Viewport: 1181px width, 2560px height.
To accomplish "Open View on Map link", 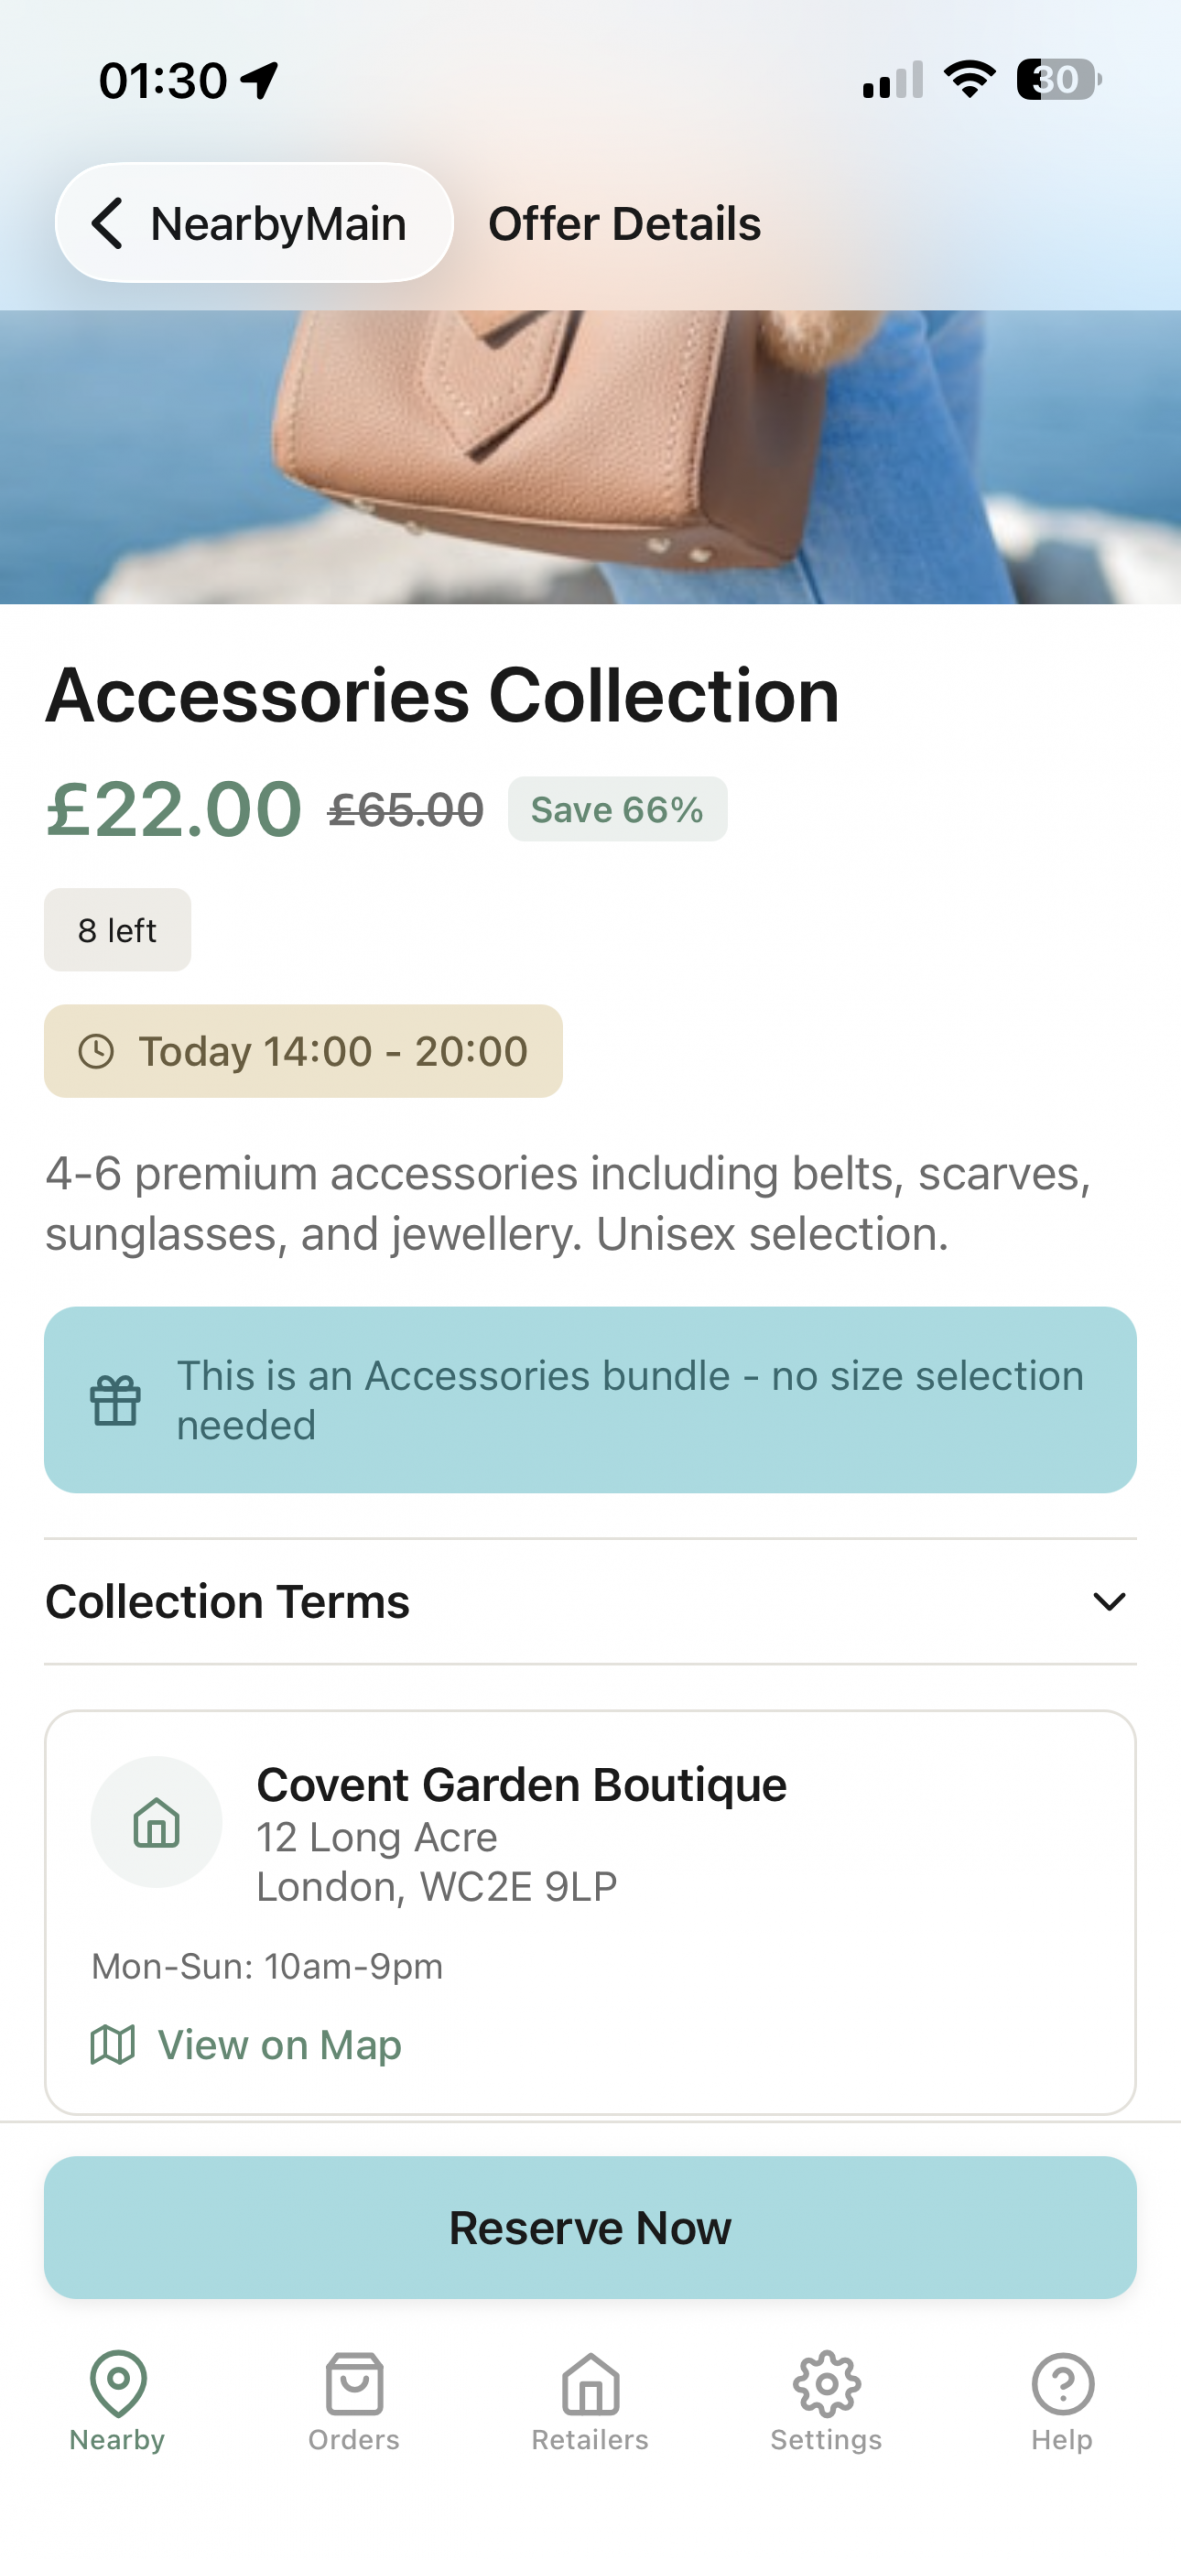I will tap(279, 2045).
